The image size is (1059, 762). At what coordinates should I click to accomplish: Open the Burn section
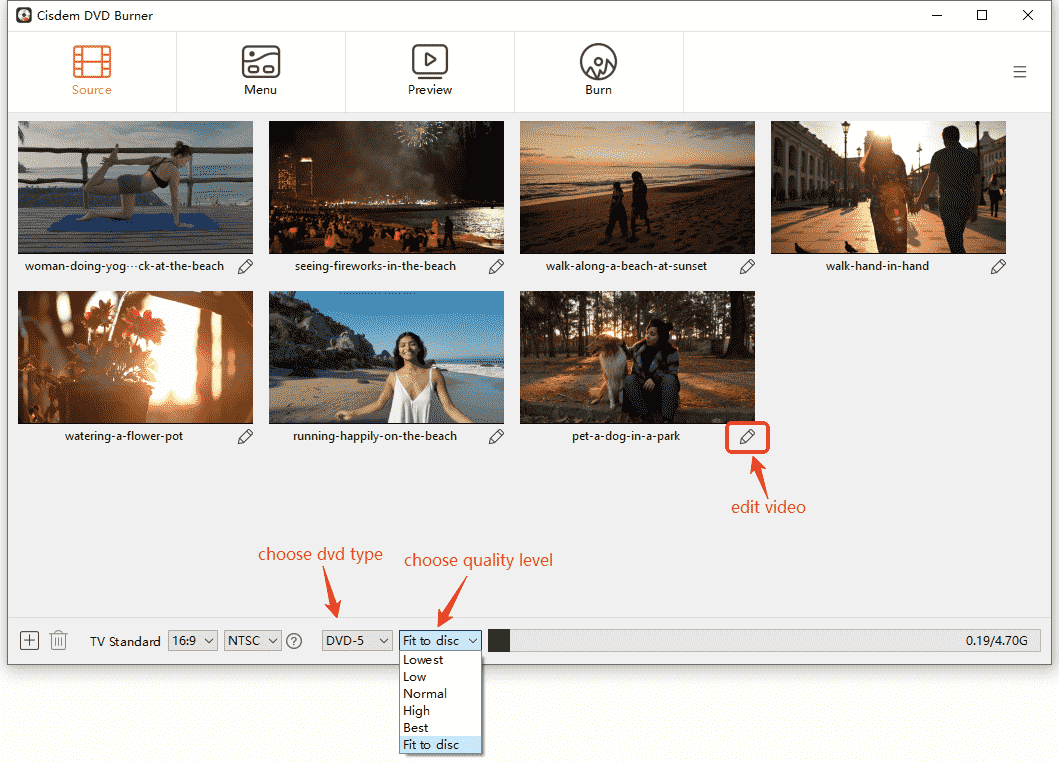[x=598, y=70]
